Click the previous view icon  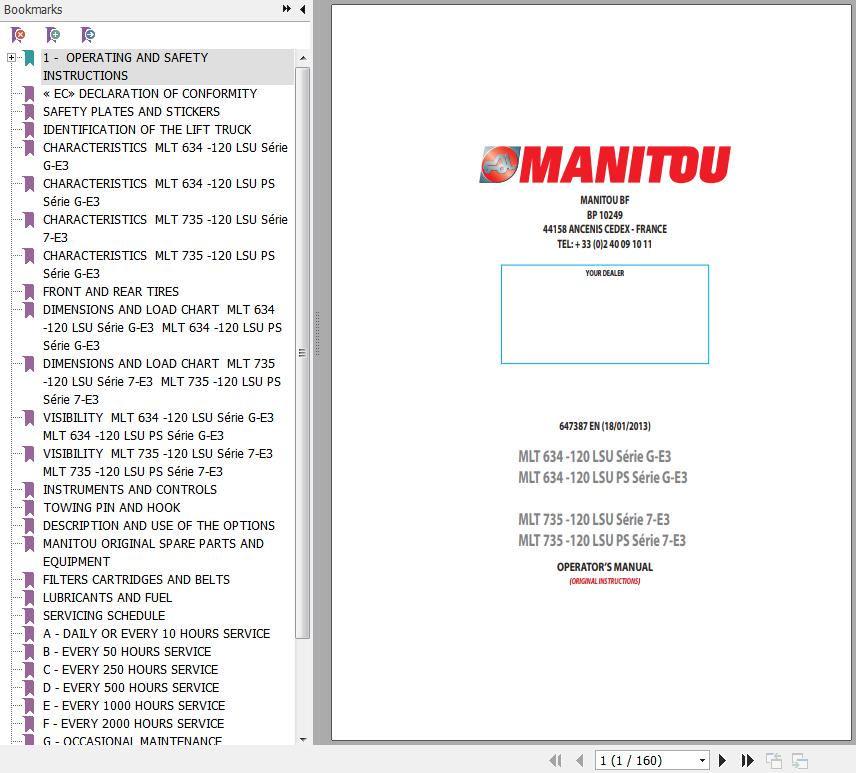[x=774, y=760]
